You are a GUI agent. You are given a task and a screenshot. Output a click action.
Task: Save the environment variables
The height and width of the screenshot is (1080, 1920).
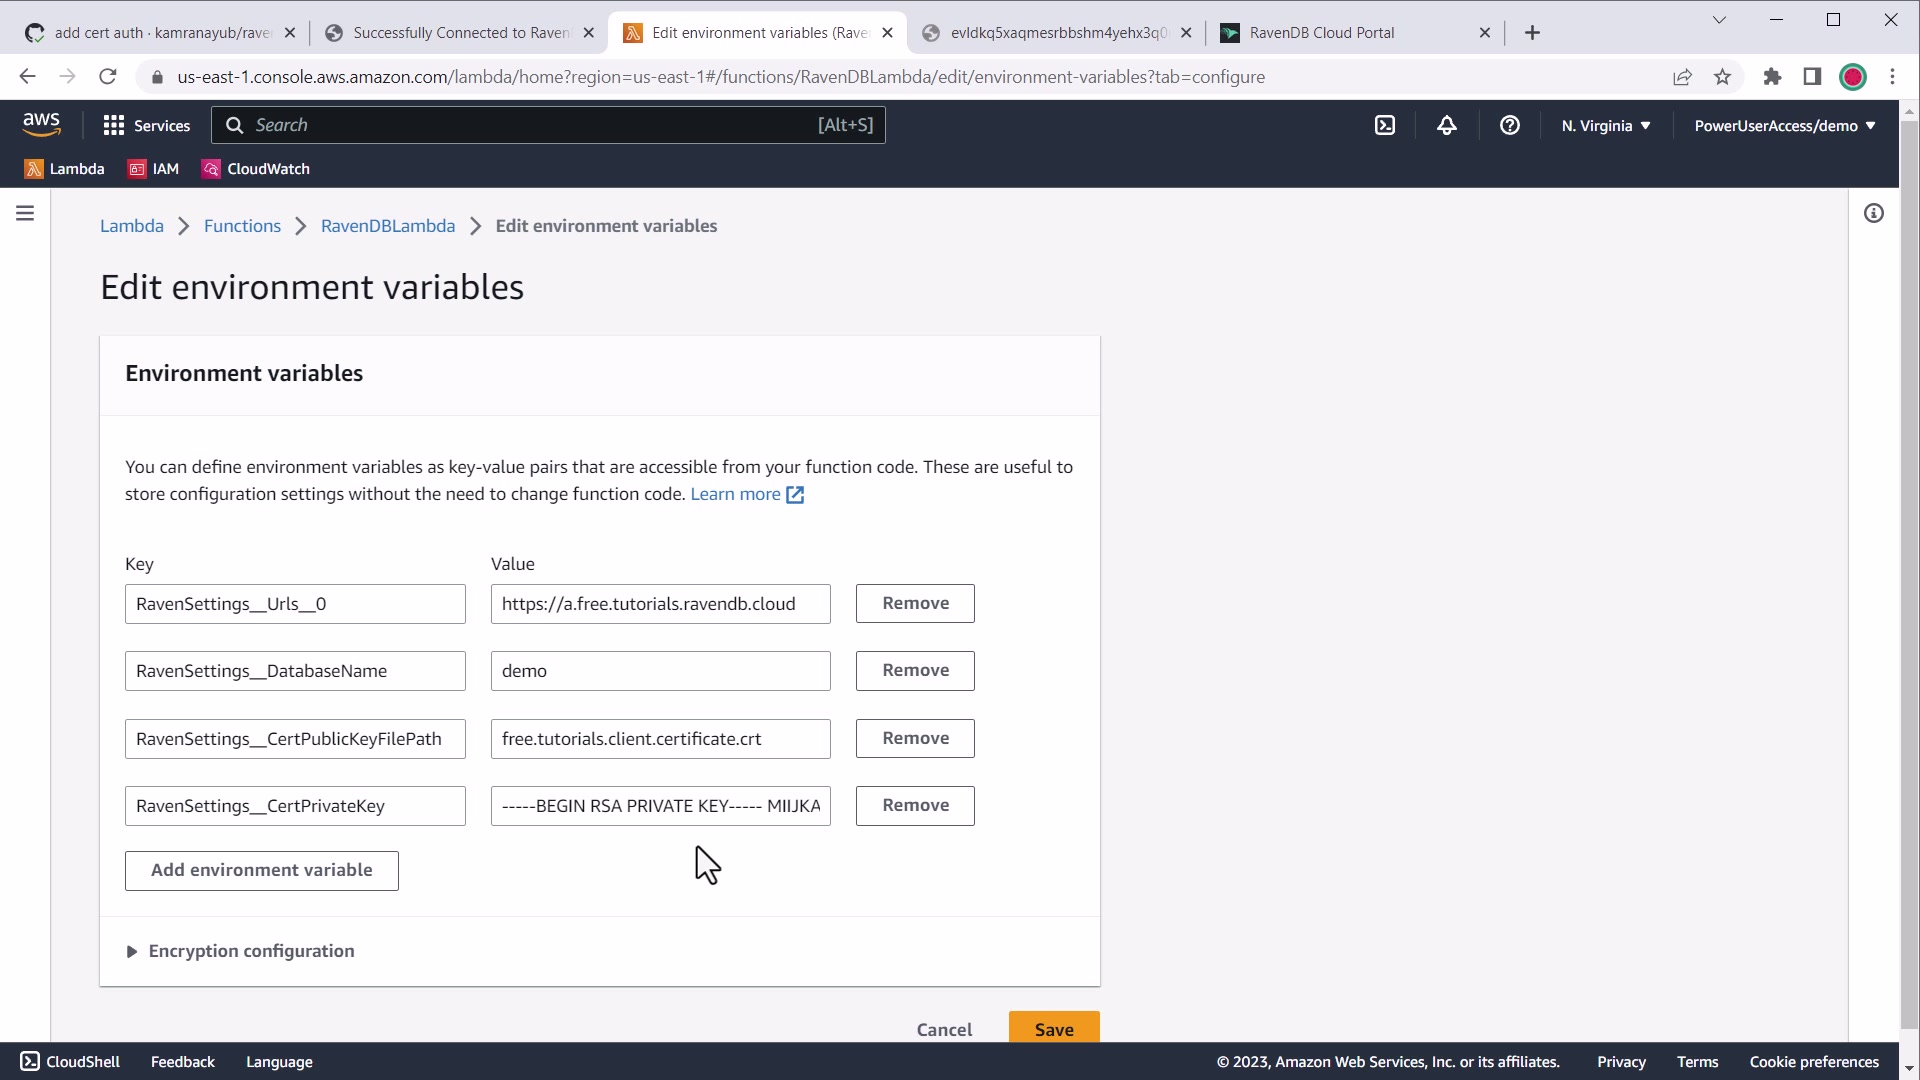[x=1054, y=1028]
